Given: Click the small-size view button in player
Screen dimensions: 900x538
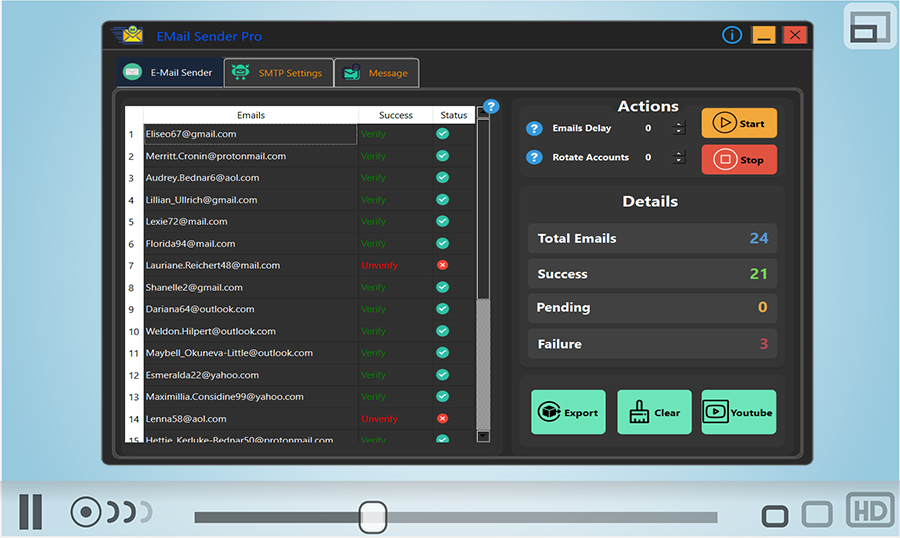Looking at the screenshot, I should pyautogui.click(x=775, y=516).
